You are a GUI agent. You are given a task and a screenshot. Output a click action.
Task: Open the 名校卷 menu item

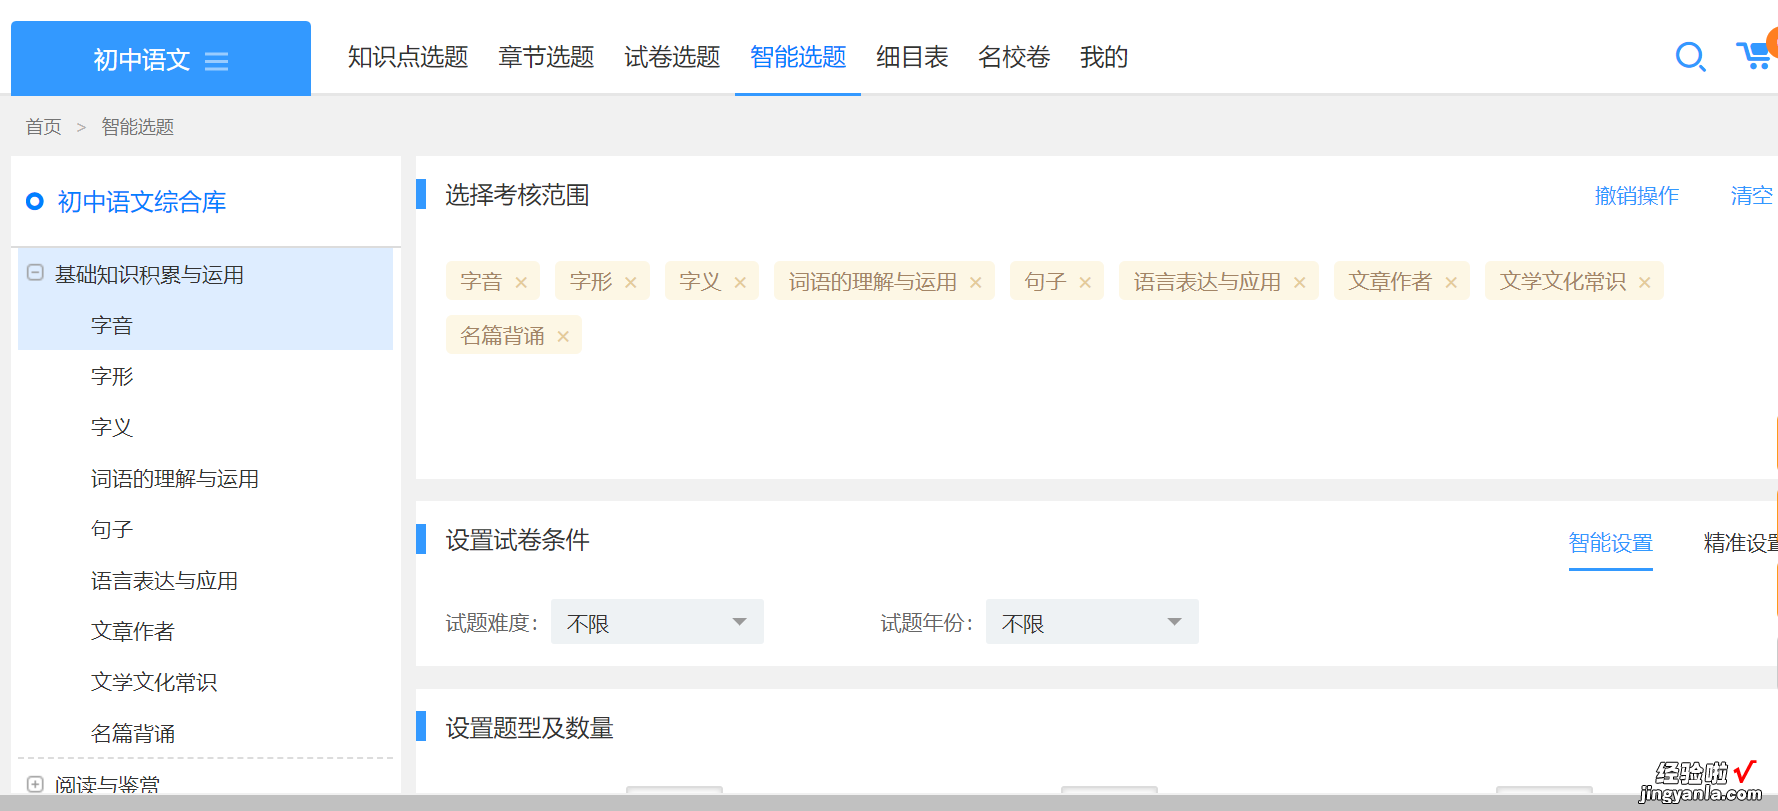1014,57
